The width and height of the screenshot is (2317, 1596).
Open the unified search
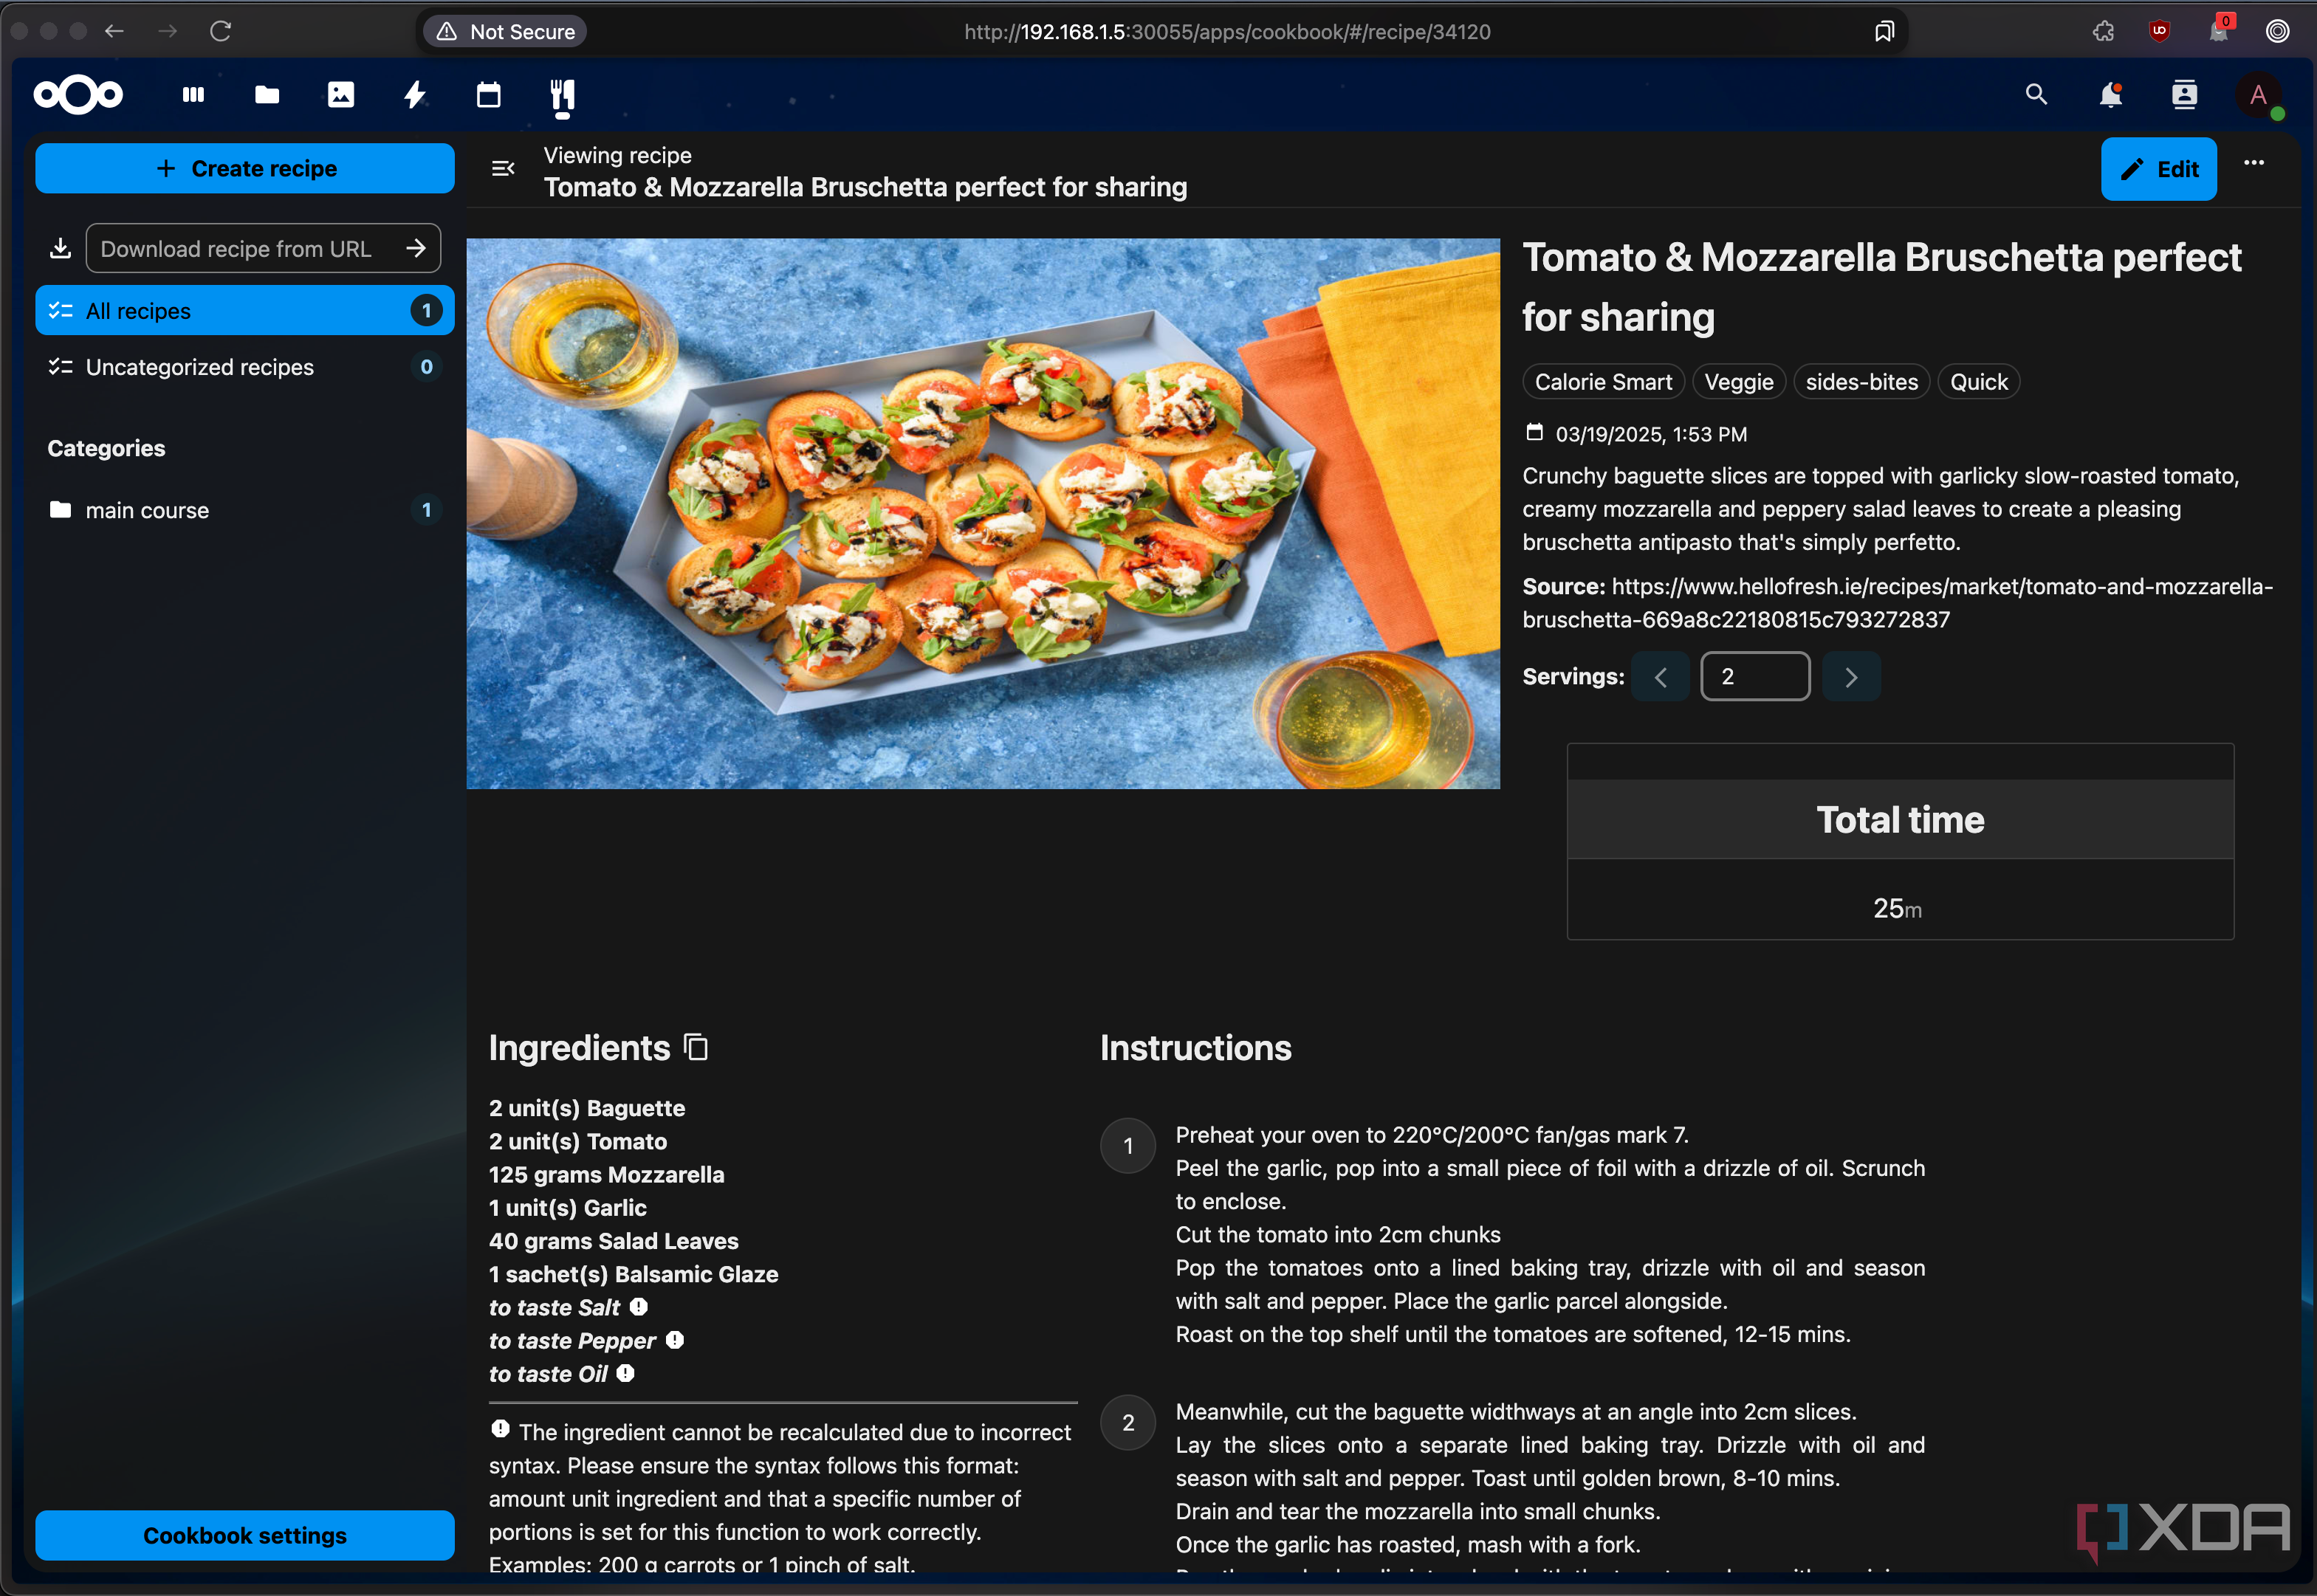[2036, 94]
